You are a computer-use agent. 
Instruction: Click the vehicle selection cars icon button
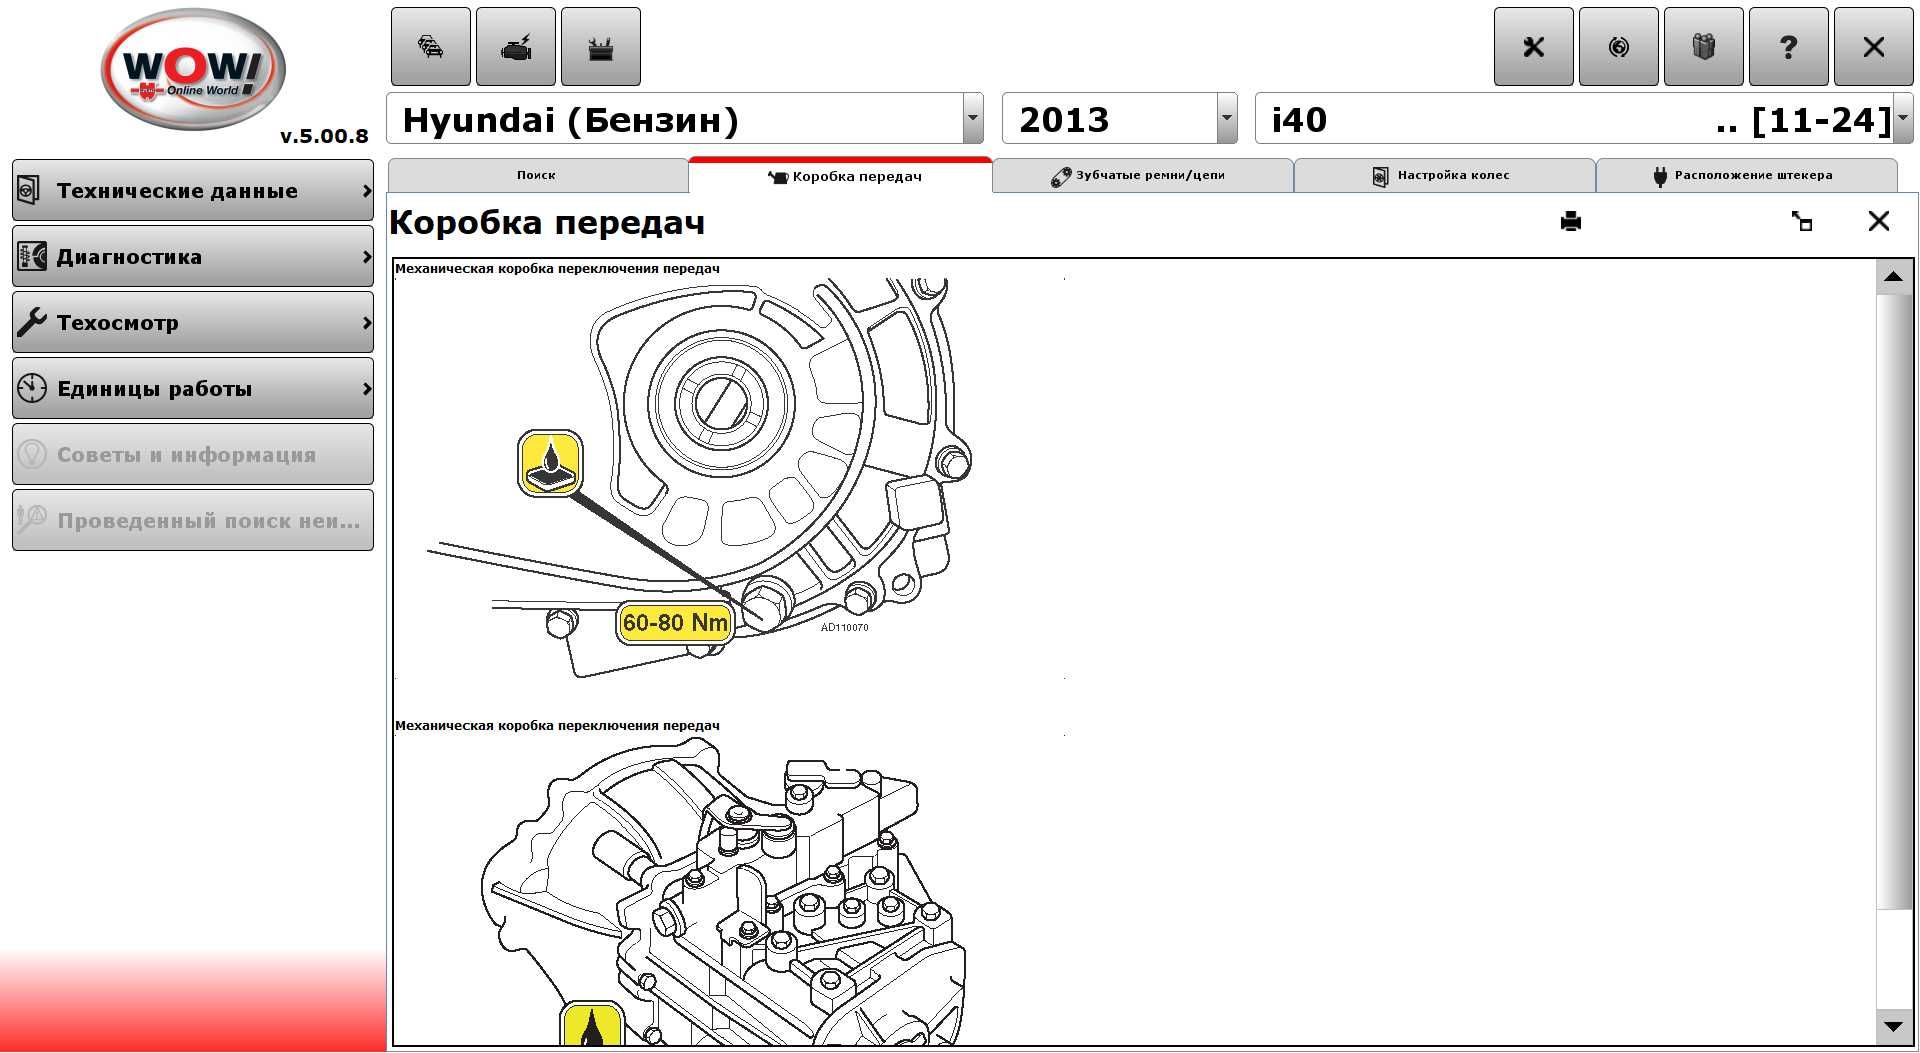click(x=431, y=47)
